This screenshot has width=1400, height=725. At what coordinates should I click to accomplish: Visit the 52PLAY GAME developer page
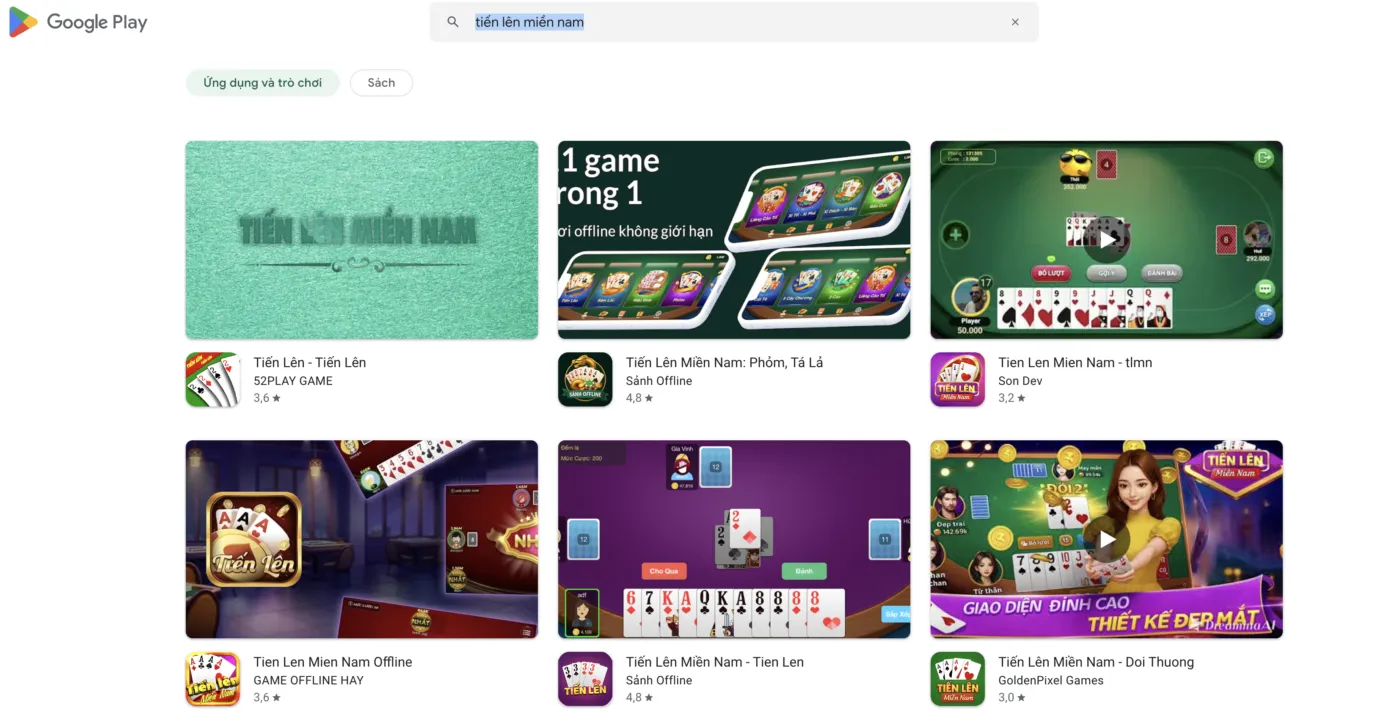click(x=292, y=380)
